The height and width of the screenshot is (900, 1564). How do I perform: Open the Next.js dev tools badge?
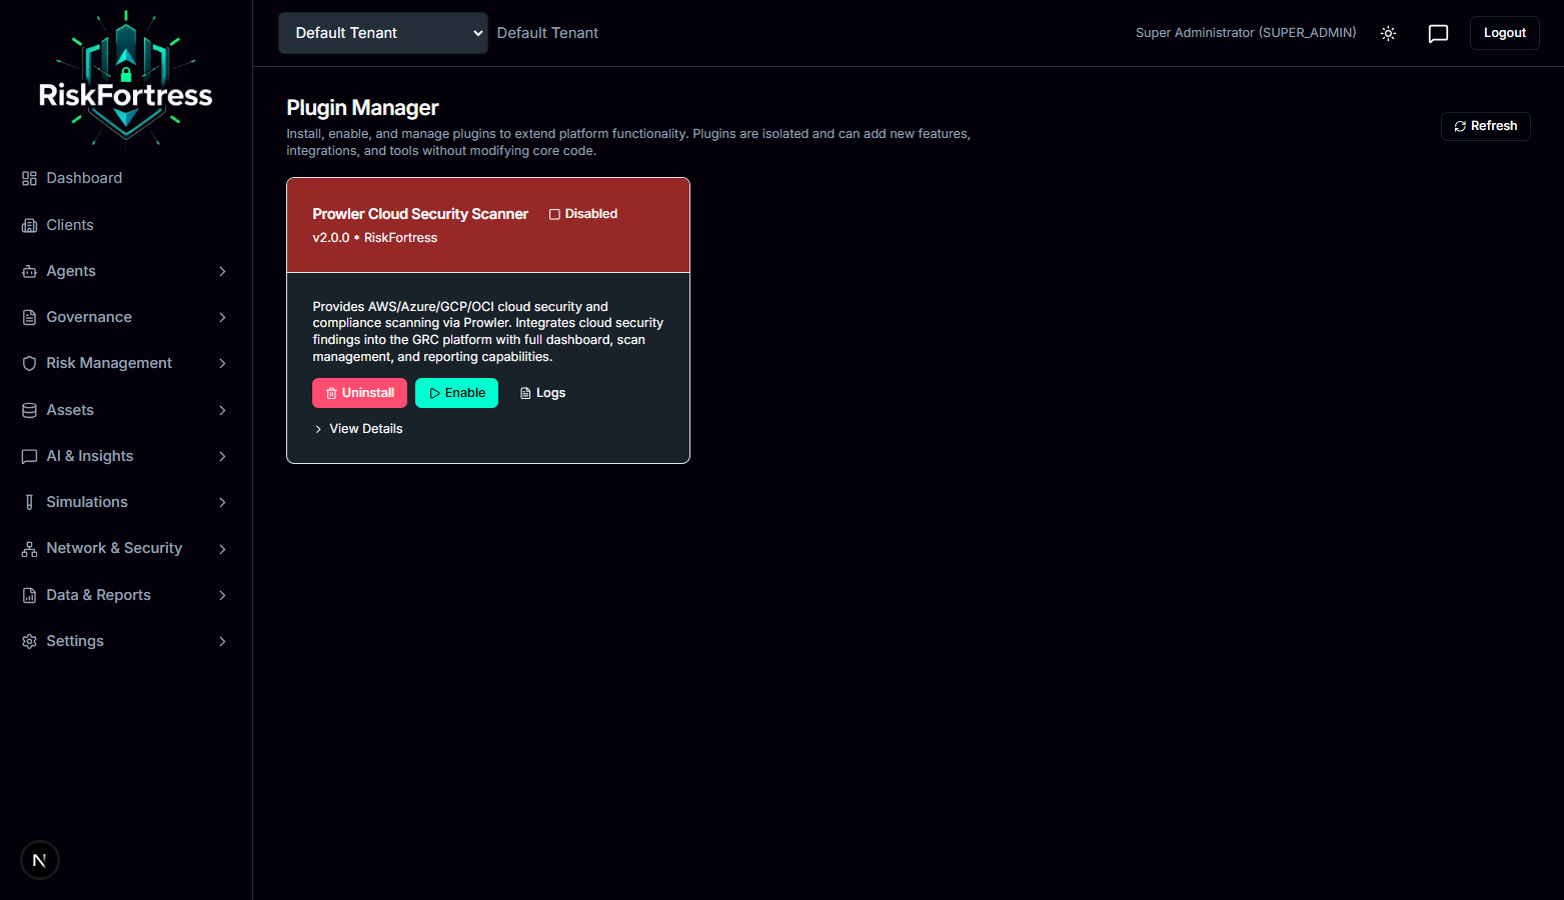tap(39, 859)
